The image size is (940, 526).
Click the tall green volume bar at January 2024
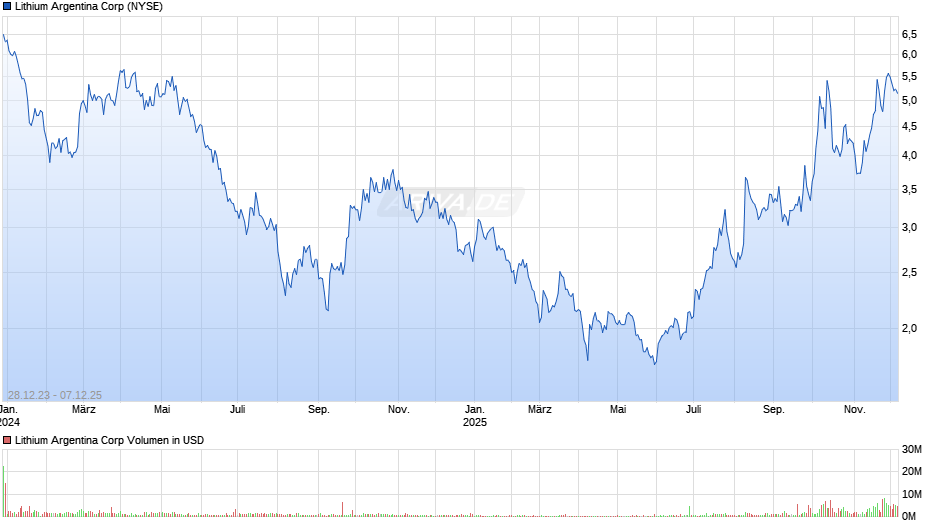pyautogui.click(x=4, y=491)
